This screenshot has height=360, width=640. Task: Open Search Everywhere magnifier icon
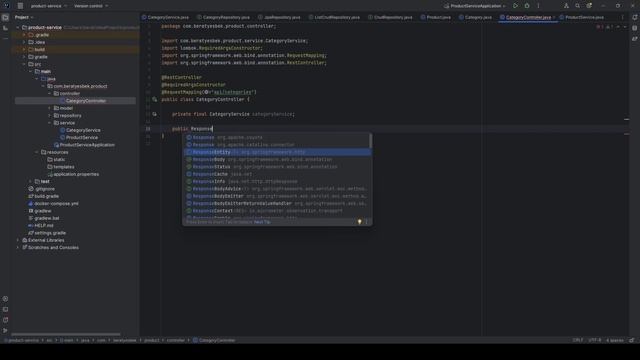coord(578,6)
